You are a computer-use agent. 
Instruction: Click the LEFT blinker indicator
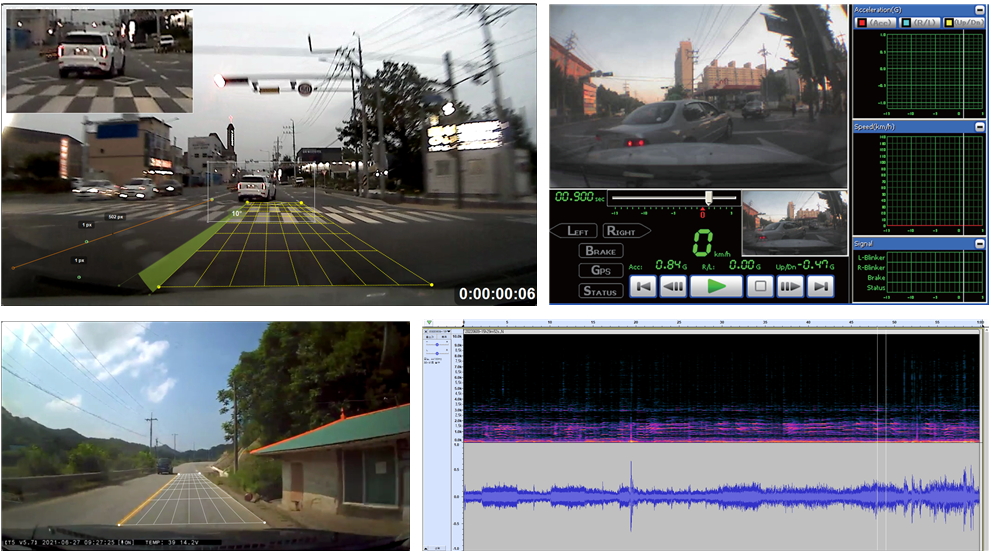pyautogui.click(x=575, y=231)
